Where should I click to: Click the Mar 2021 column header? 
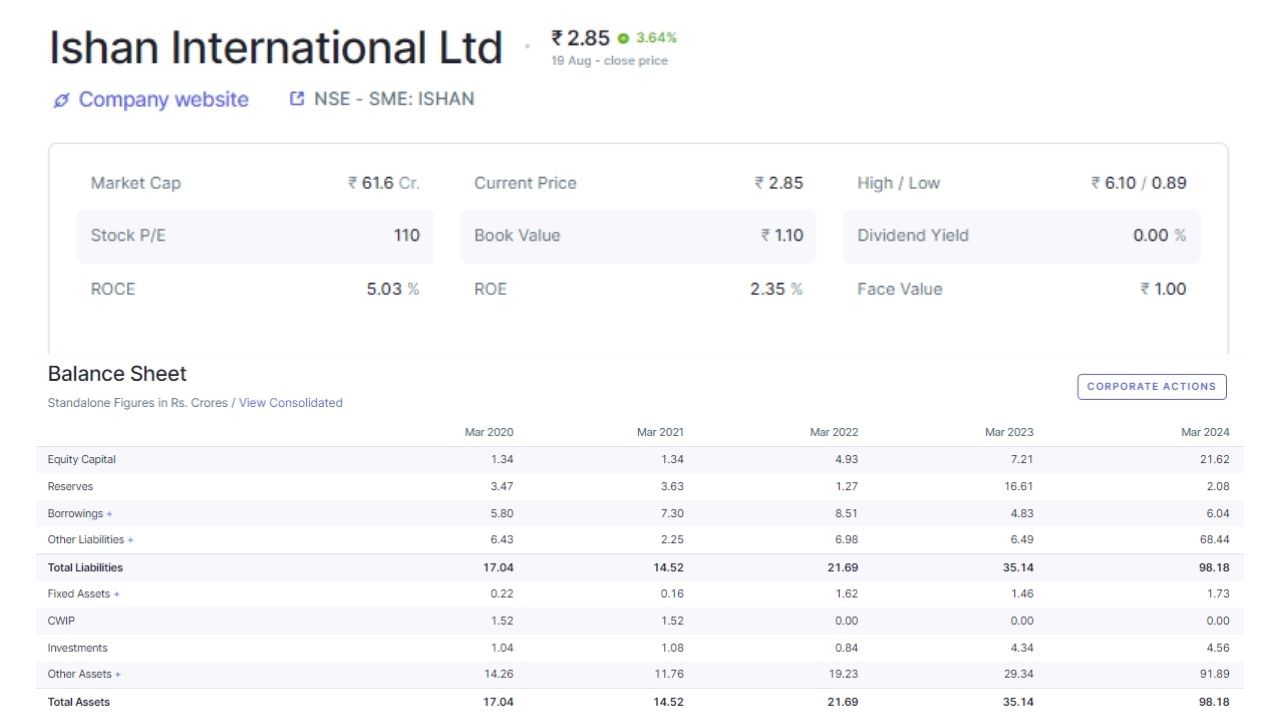point(660,433)
